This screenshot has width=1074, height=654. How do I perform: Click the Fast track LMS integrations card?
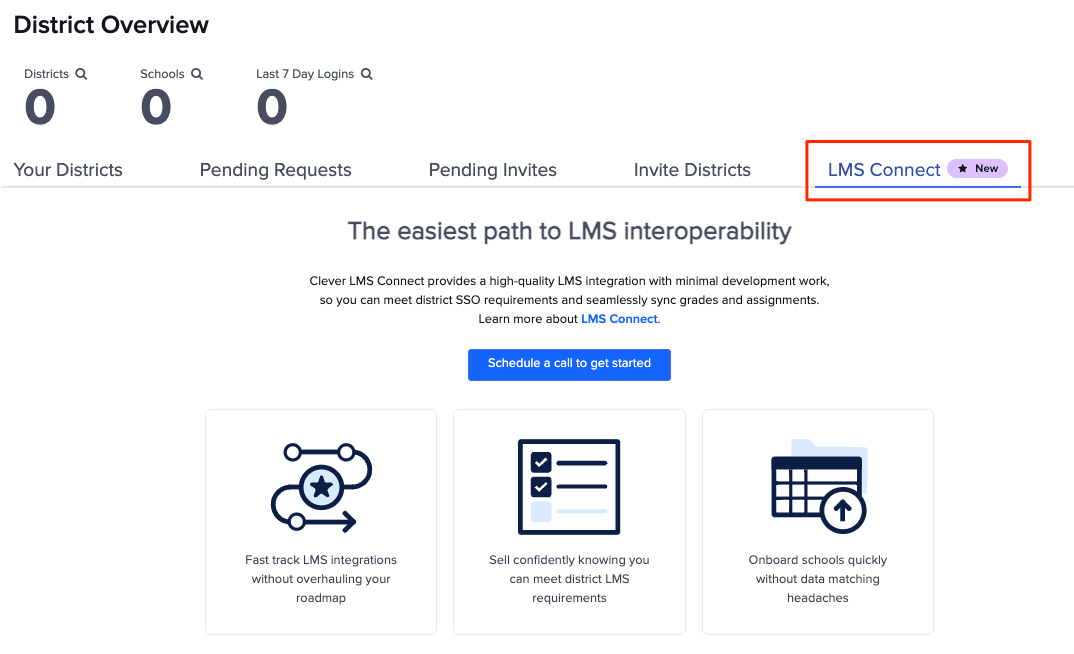click(320, 522)
